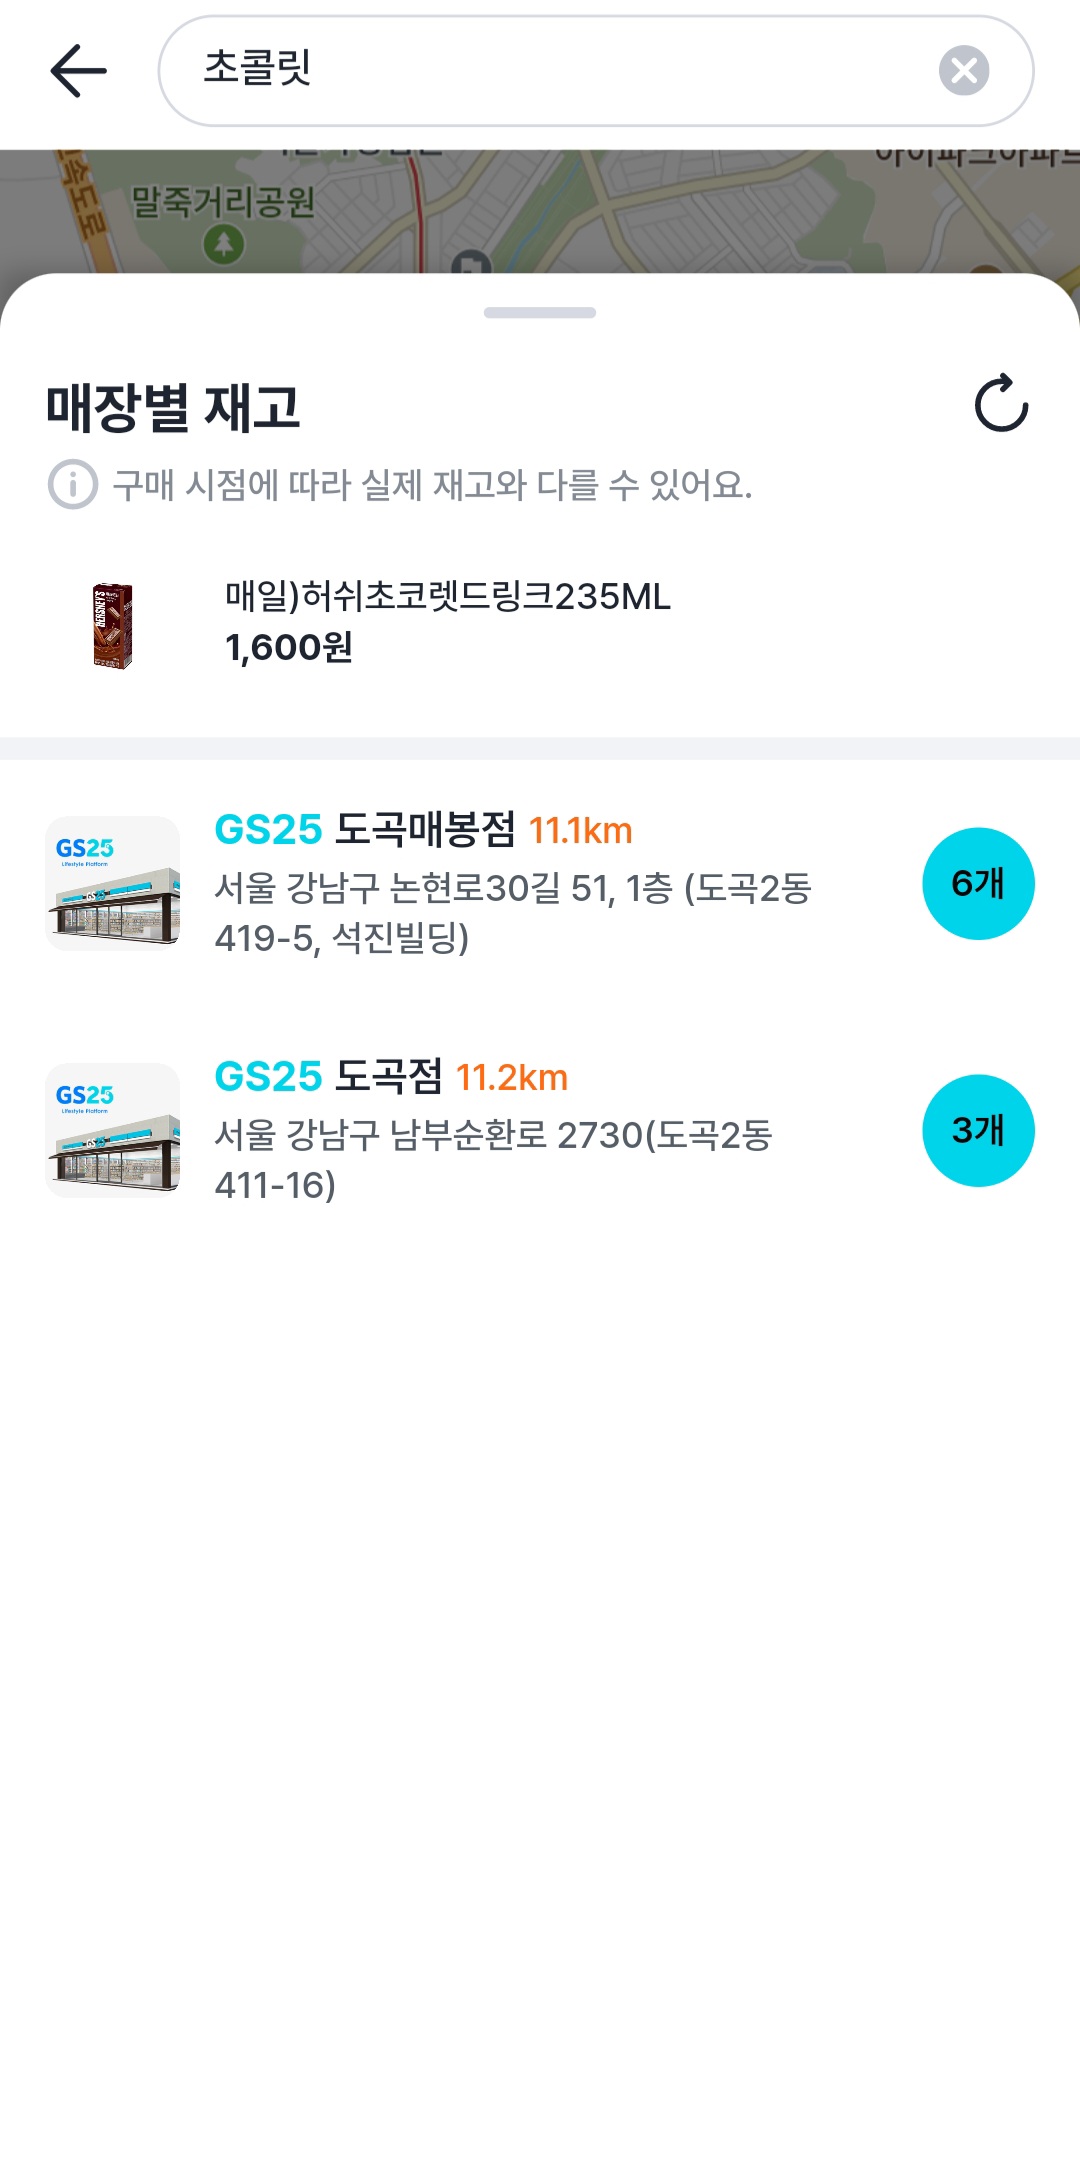The width and height of the screenshot is (1080, 2164).
Task: Select GS25 도곡매봉점 store title
Action: click(365, 830)
